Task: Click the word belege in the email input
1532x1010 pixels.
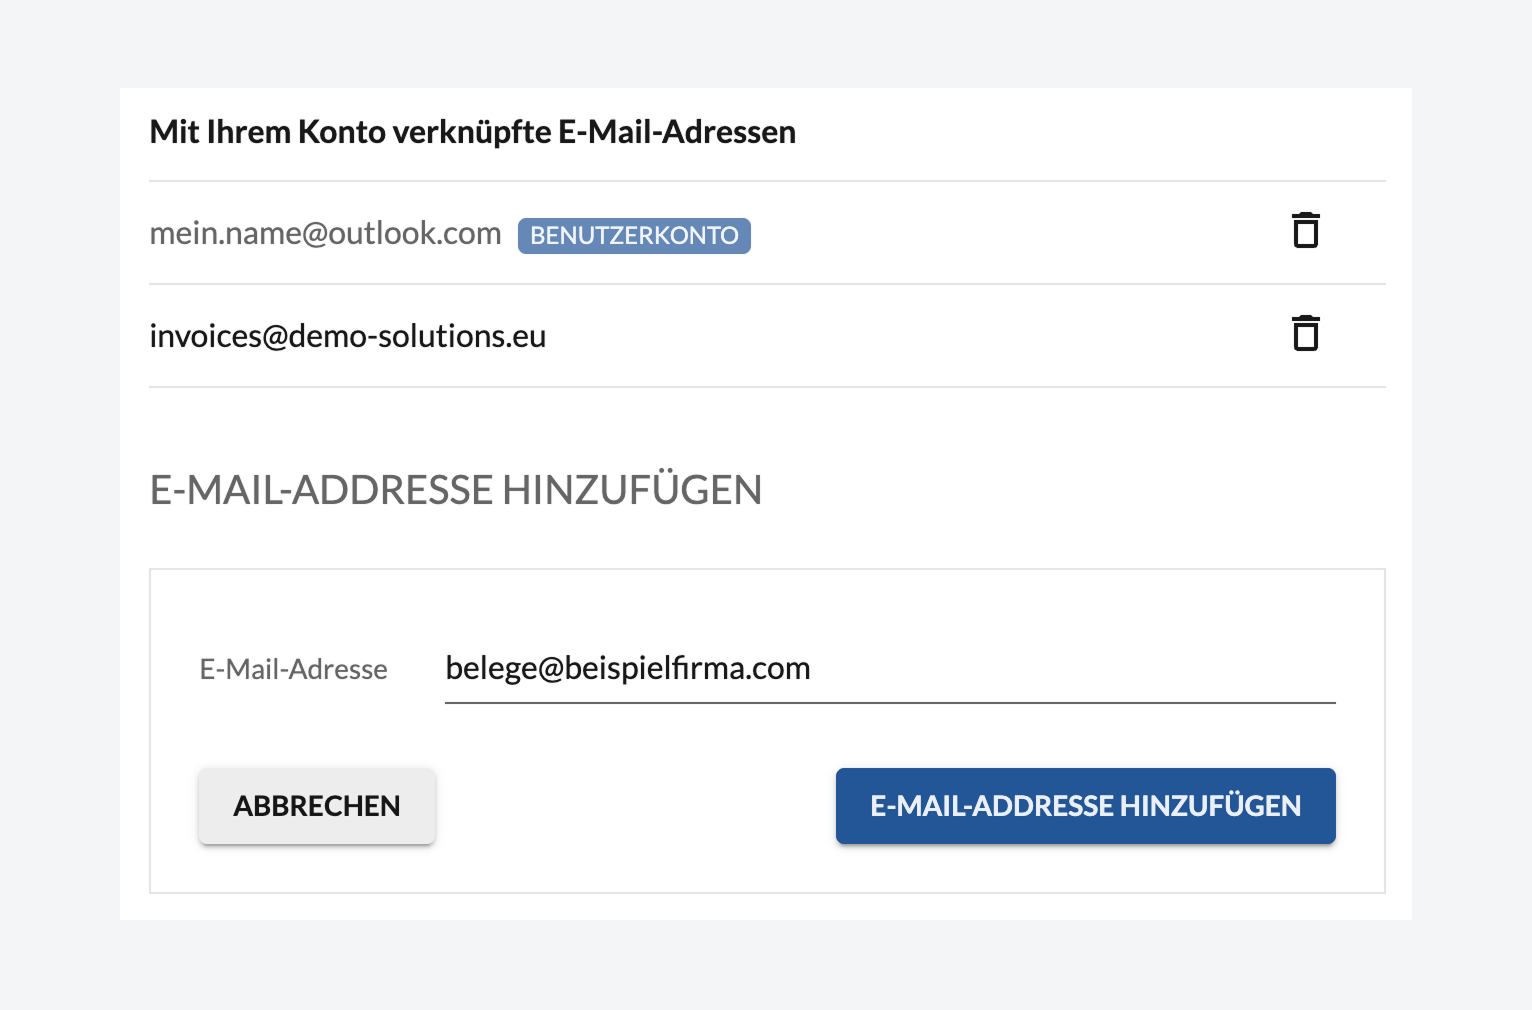Action: 491,668
